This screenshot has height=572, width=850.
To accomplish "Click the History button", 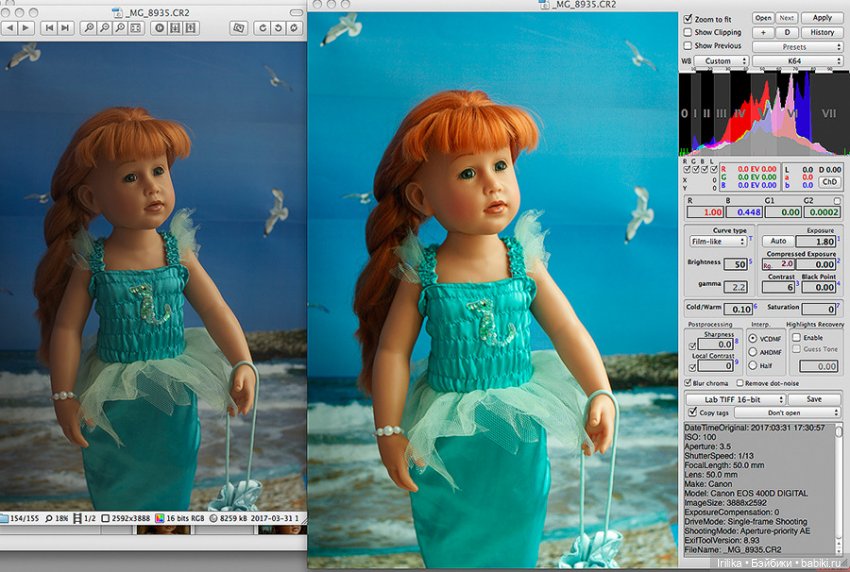I will pyautogui.click(x=822, y=32).
